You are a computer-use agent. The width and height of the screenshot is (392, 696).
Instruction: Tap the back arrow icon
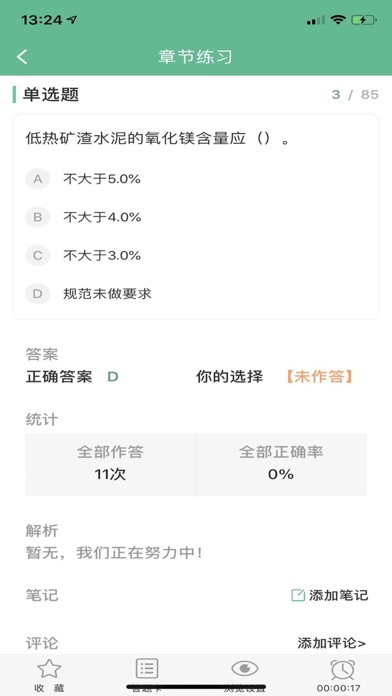tap(22, 57)
